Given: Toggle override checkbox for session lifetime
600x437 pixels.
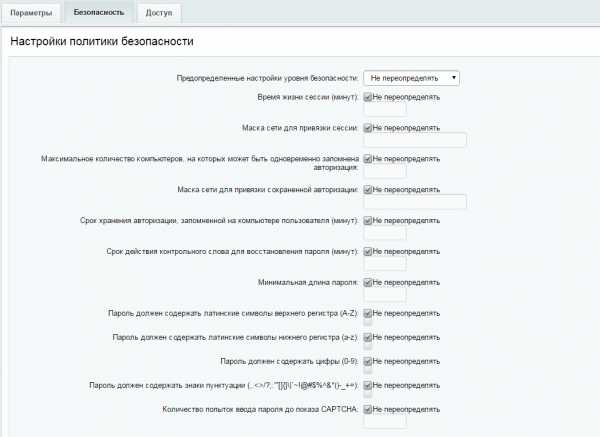Looking at the screenshot, I should tap(369, 98).
